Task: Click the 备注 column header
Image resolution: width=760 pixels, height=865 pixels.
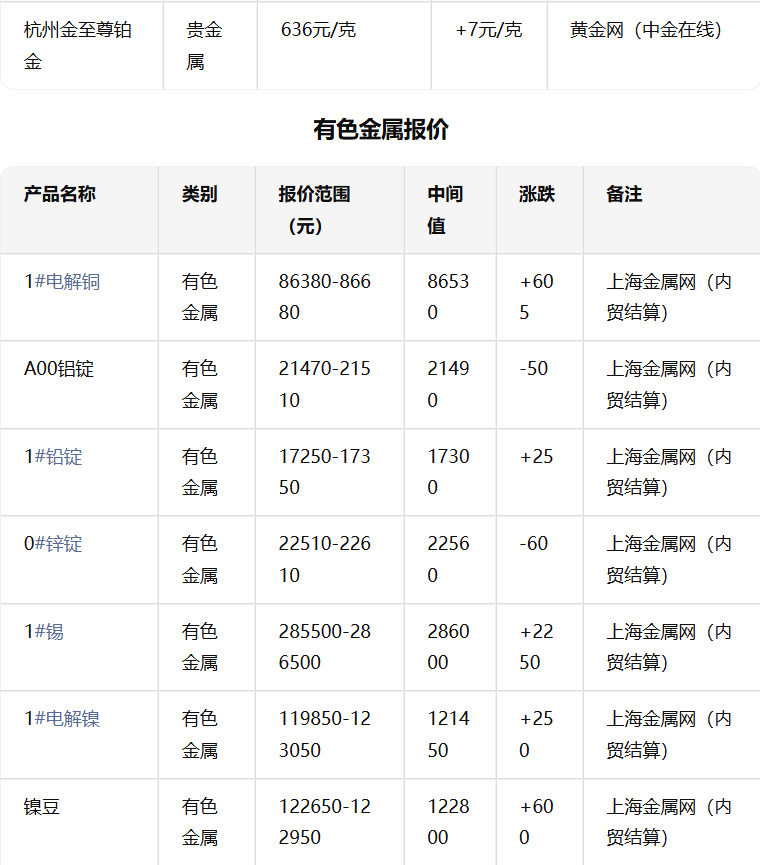Action: (x=624, y=194)
